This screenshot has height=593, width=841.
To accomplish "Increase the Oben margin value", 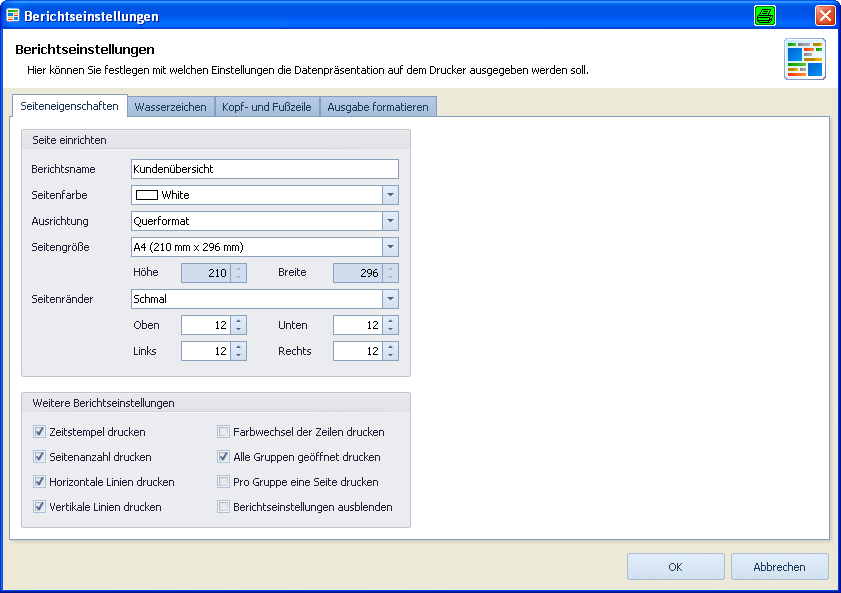I will tap(239, 321).
